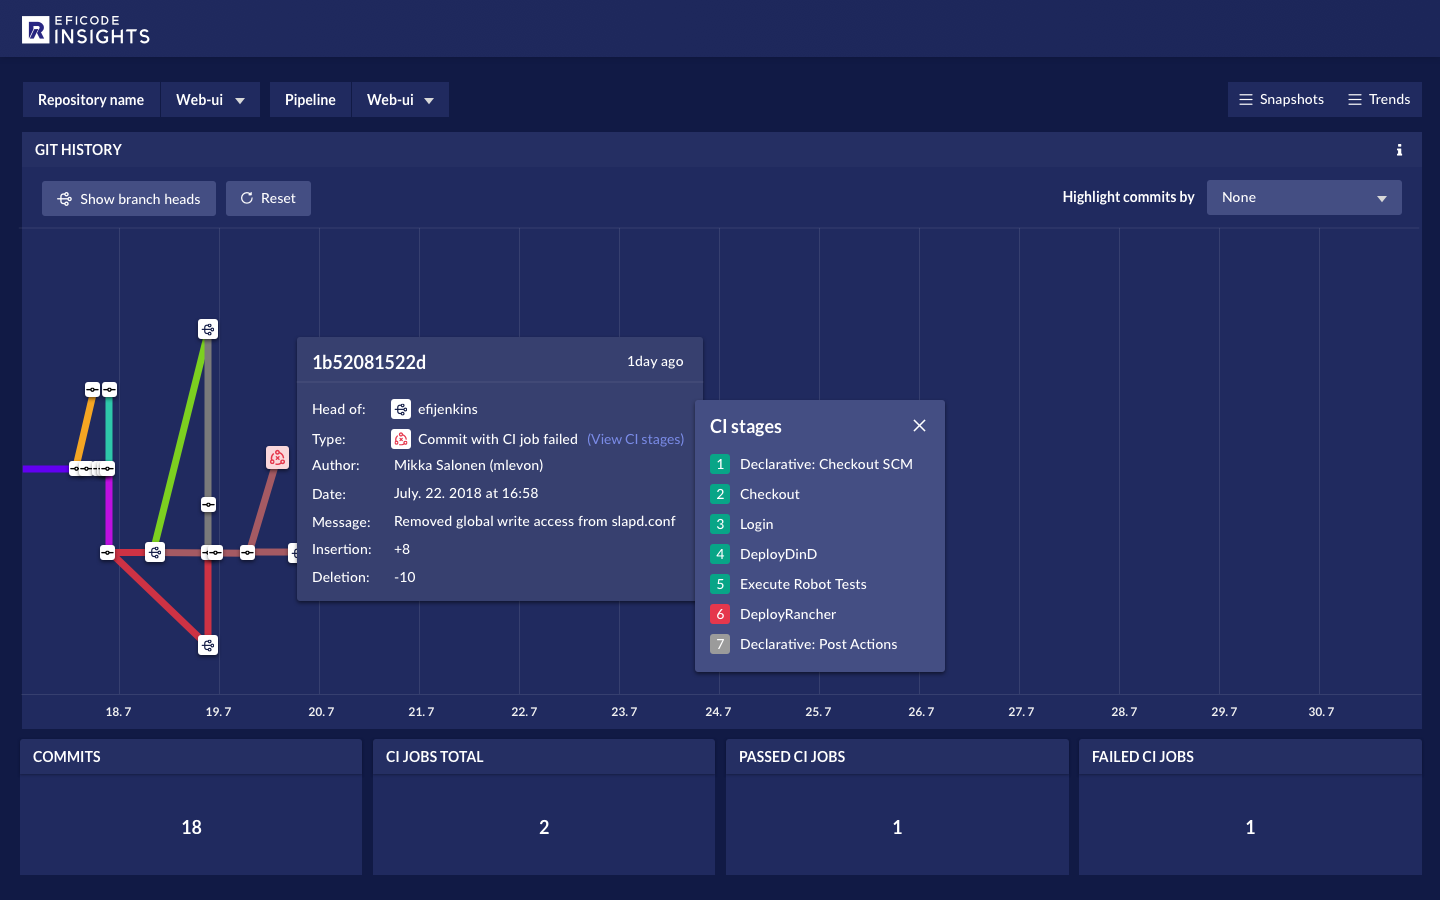Select the red failed CI commit node
Viewport: 1440px width, 900px height.
coord(277,457)
